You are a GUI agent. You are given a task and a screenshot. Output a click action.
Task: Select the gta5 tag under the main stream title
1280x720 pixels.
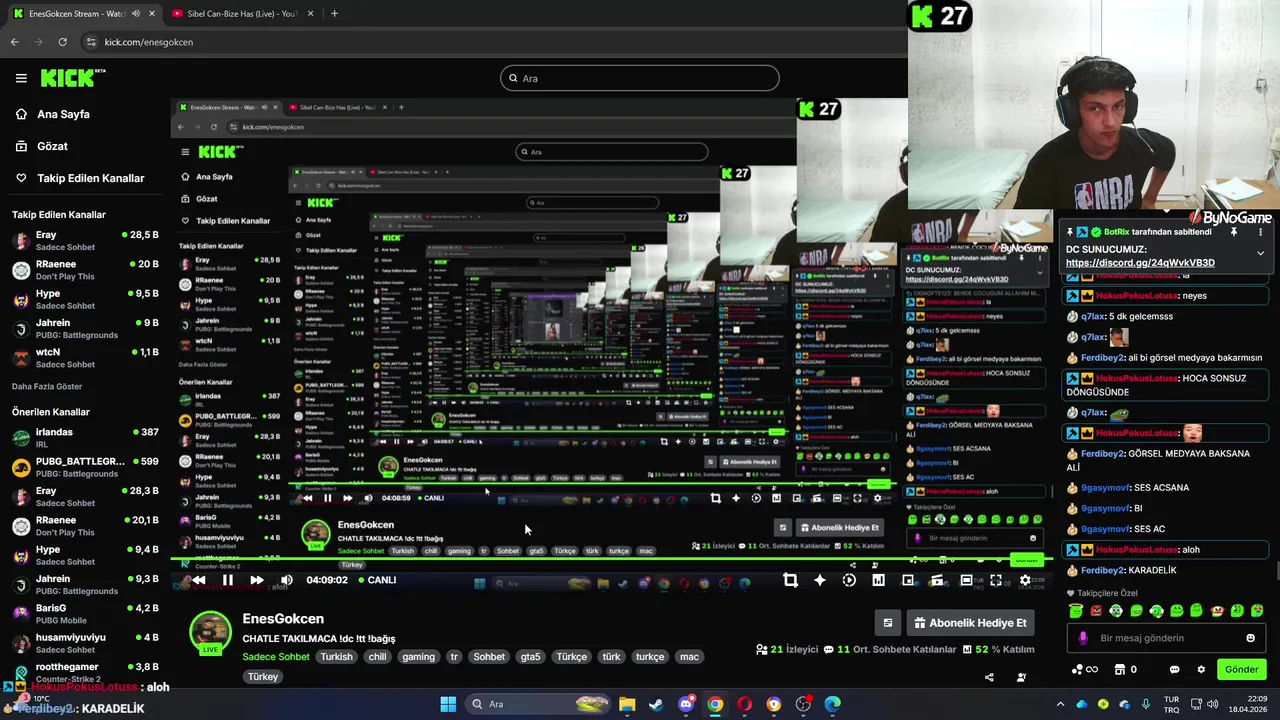(x=530, y=657)
